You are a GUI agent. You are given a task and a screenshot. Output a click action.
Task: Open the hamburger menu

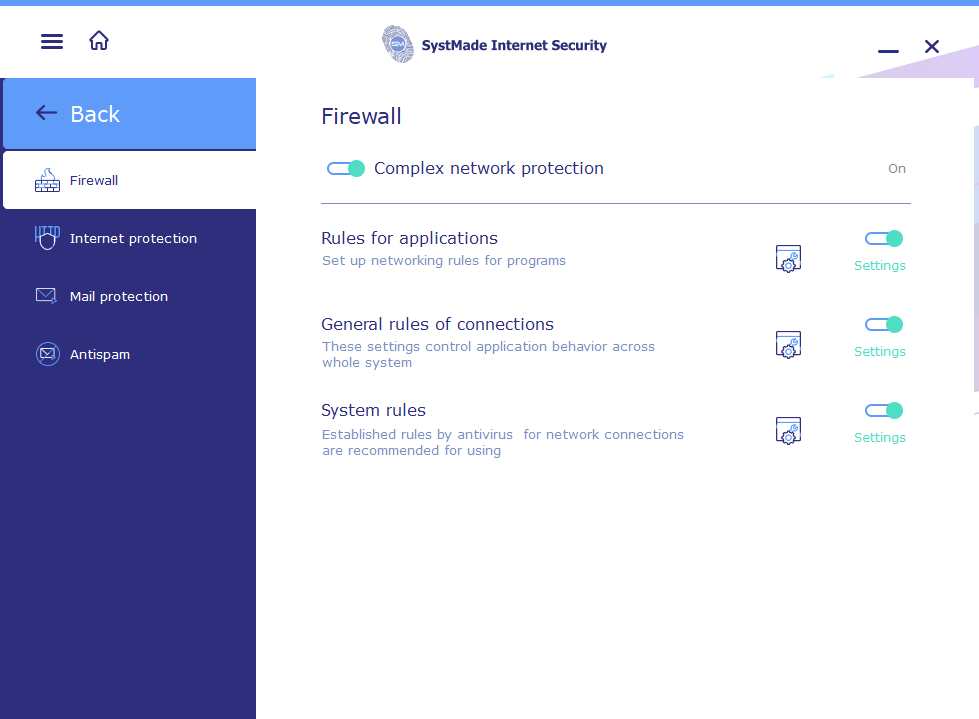click(51, 41)
